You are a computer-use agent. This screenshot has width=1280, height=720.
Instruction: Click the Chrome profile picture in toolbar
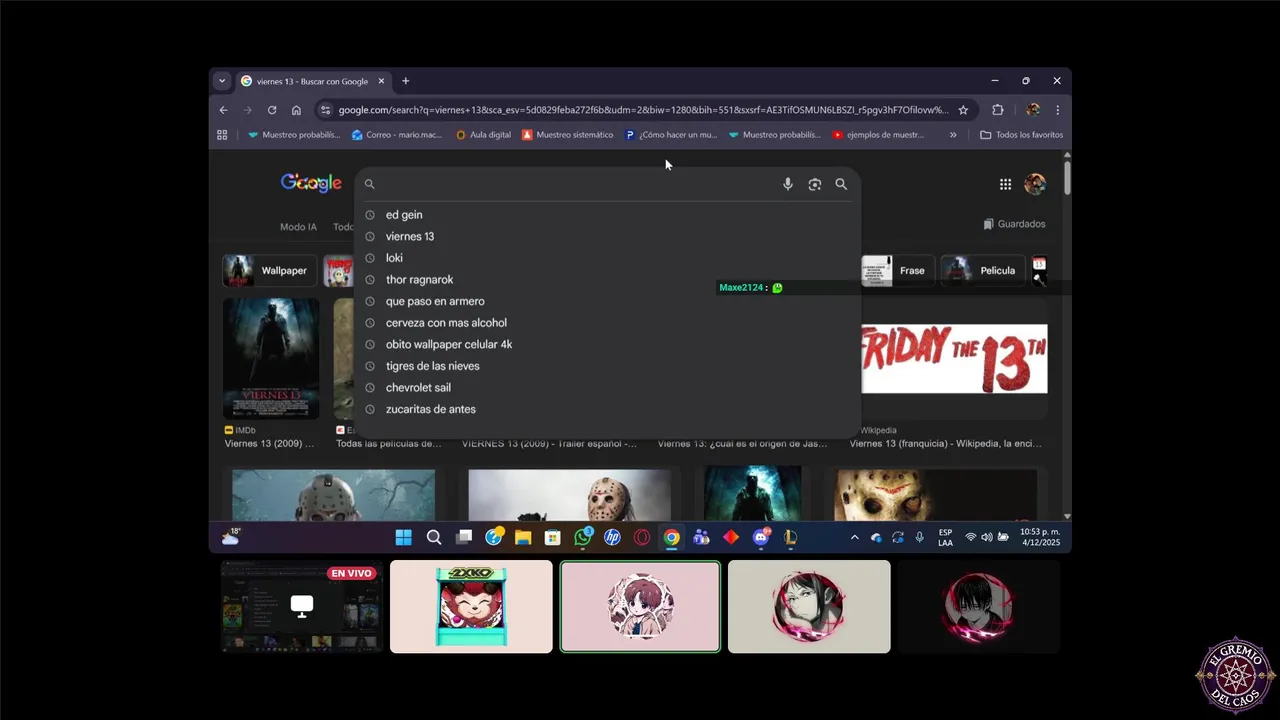coord(1032,110)
